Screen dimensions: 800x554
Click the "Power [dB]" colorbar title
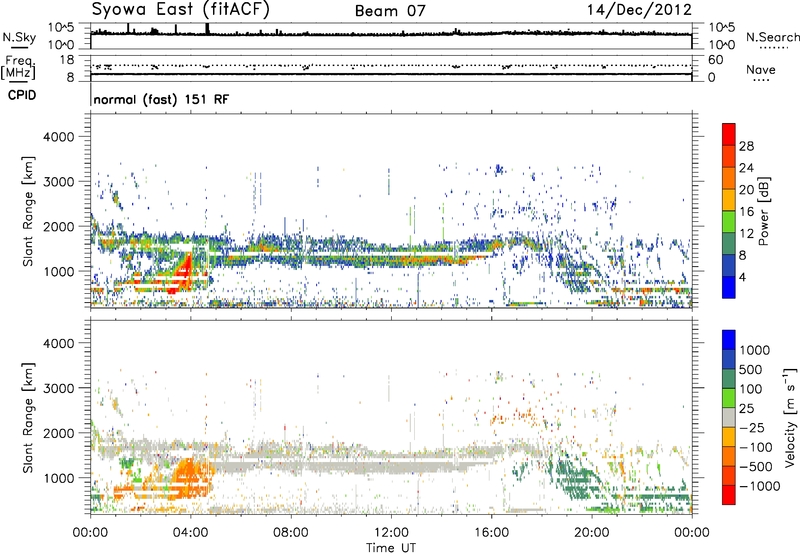point(764,211)
